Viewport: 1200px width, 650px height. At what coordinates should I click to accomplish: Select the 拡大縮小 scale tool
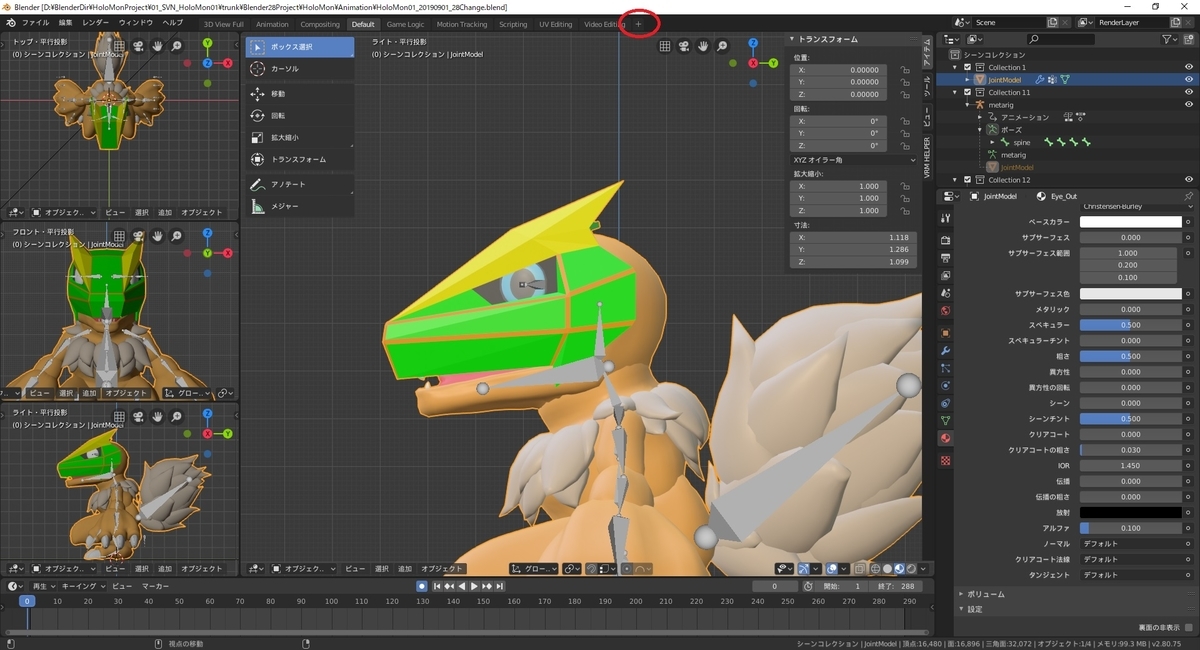300,137
